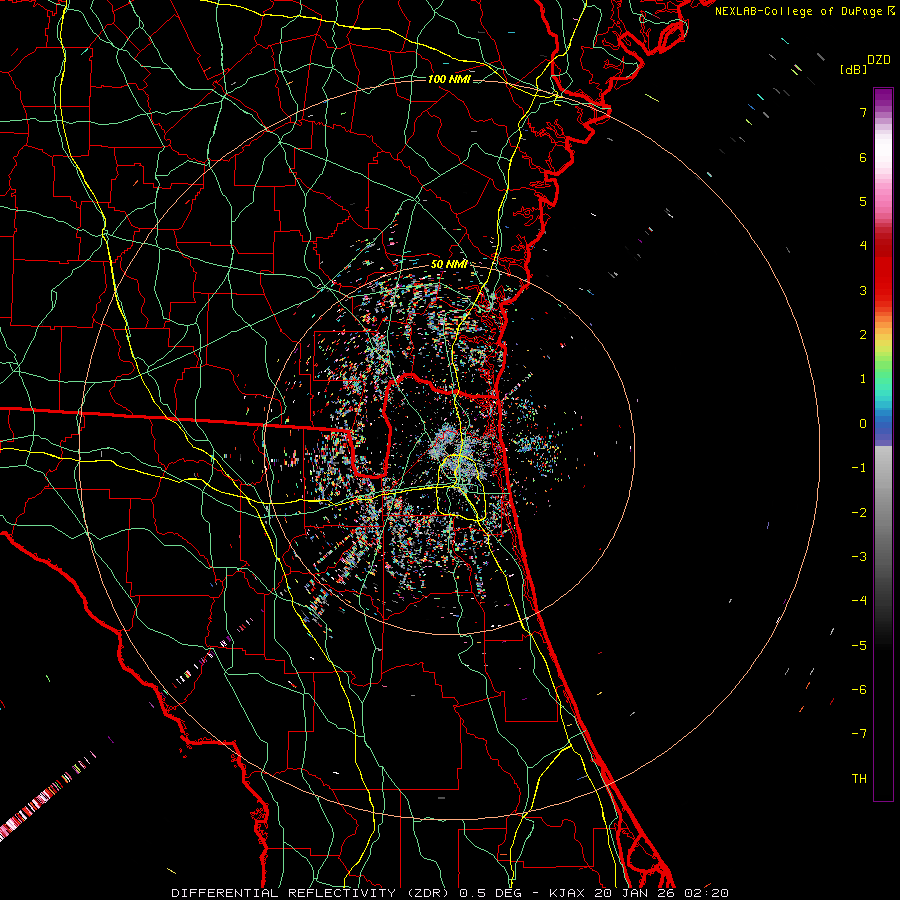
Task: Click the 5 value on the color scale
Action: [x=863, y=201]
